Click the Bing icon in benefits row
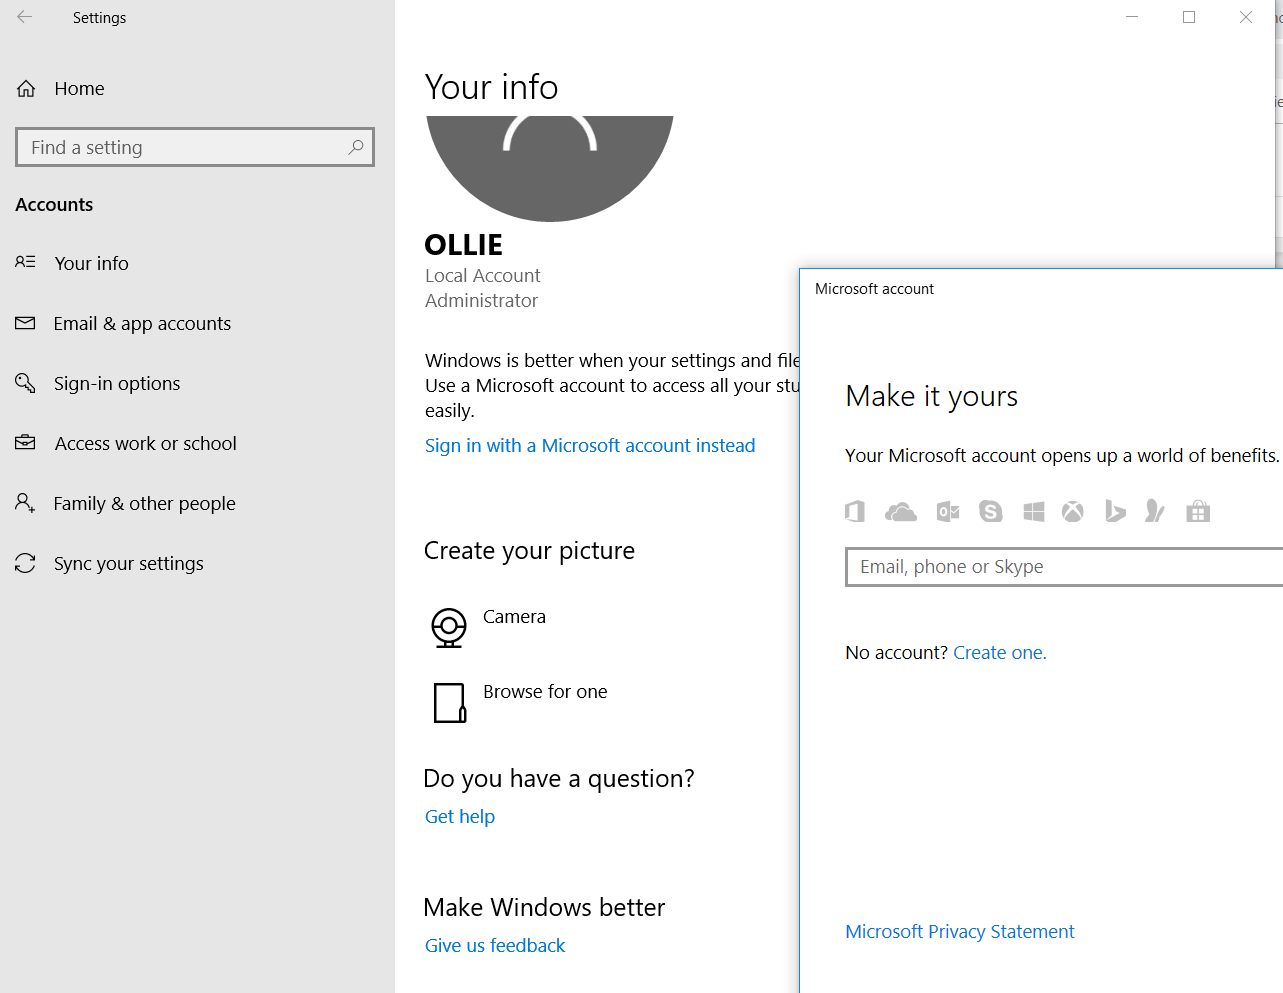The height and width of the screenshot is (993, 1283). pyautogui.click(x=1115, y=512)
